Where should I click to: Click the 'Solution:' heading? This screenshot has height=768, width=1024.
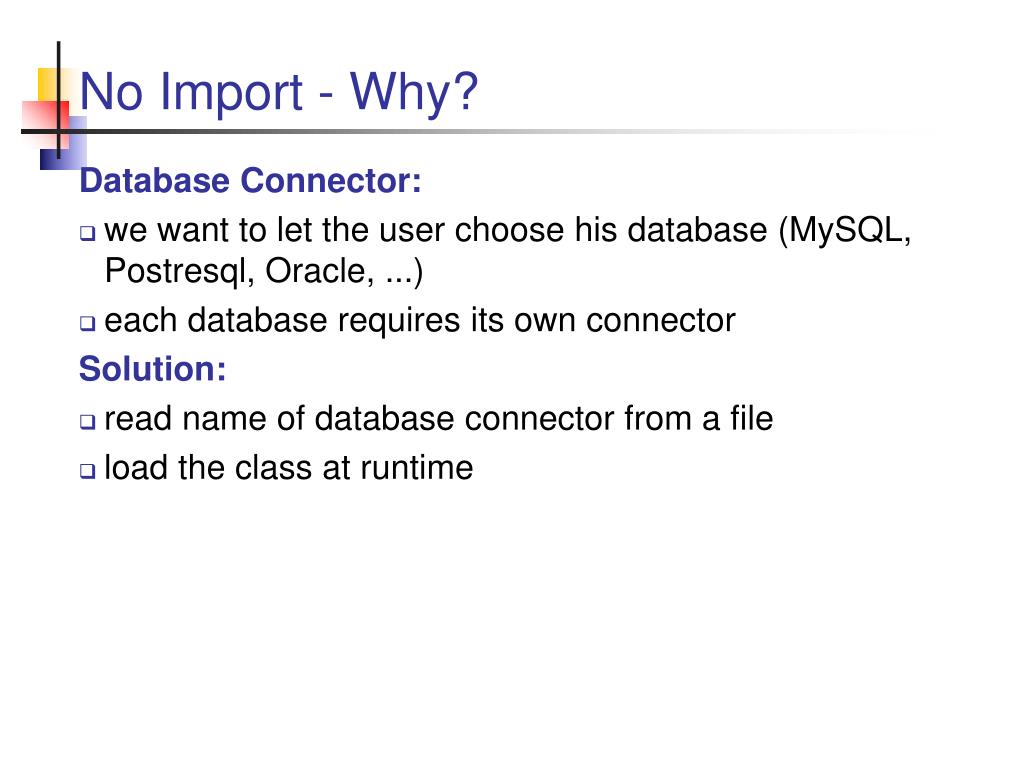click(x=153, y=368)
